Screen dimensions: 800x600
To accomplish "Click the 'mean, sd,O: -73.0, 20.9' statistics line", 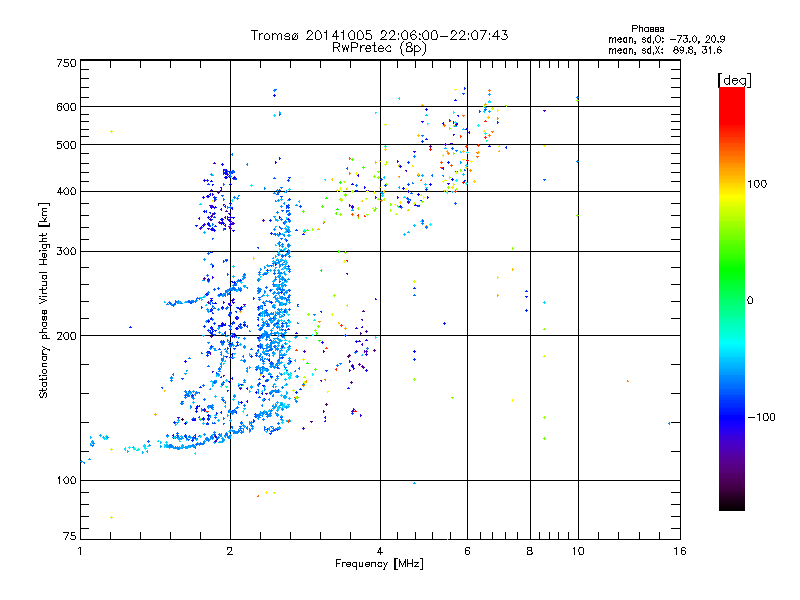I will [666, 39].
